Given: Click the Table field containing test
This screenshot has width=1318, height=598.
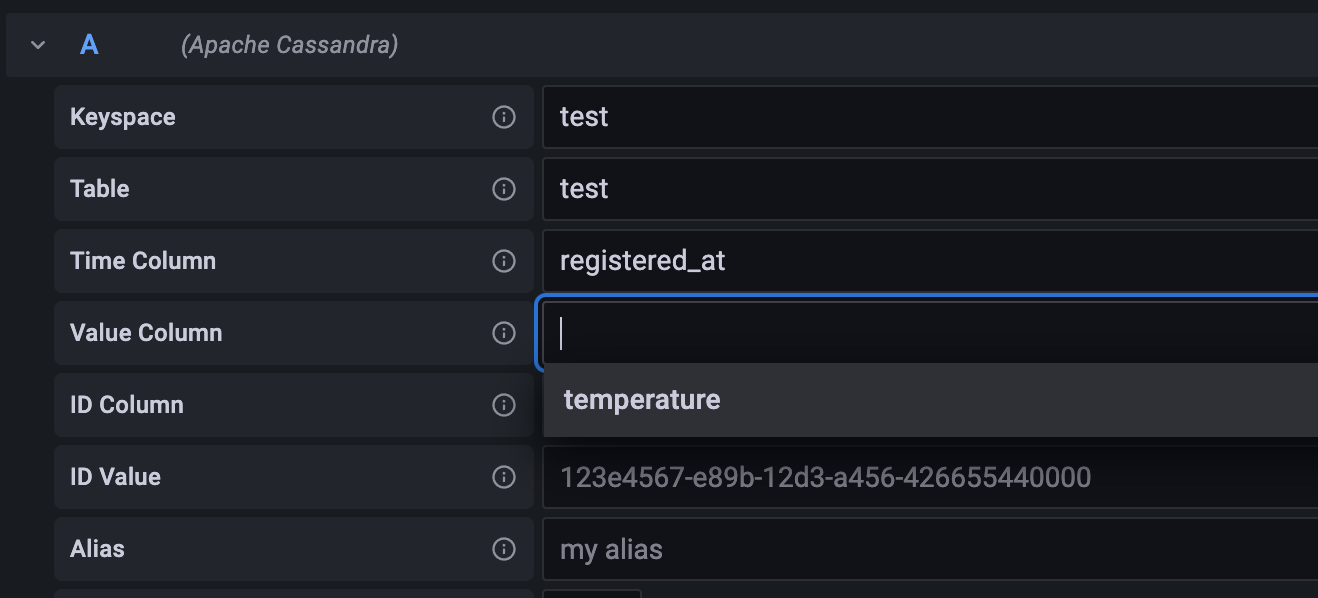Looking at the screenshot, I should coord(930,189).
